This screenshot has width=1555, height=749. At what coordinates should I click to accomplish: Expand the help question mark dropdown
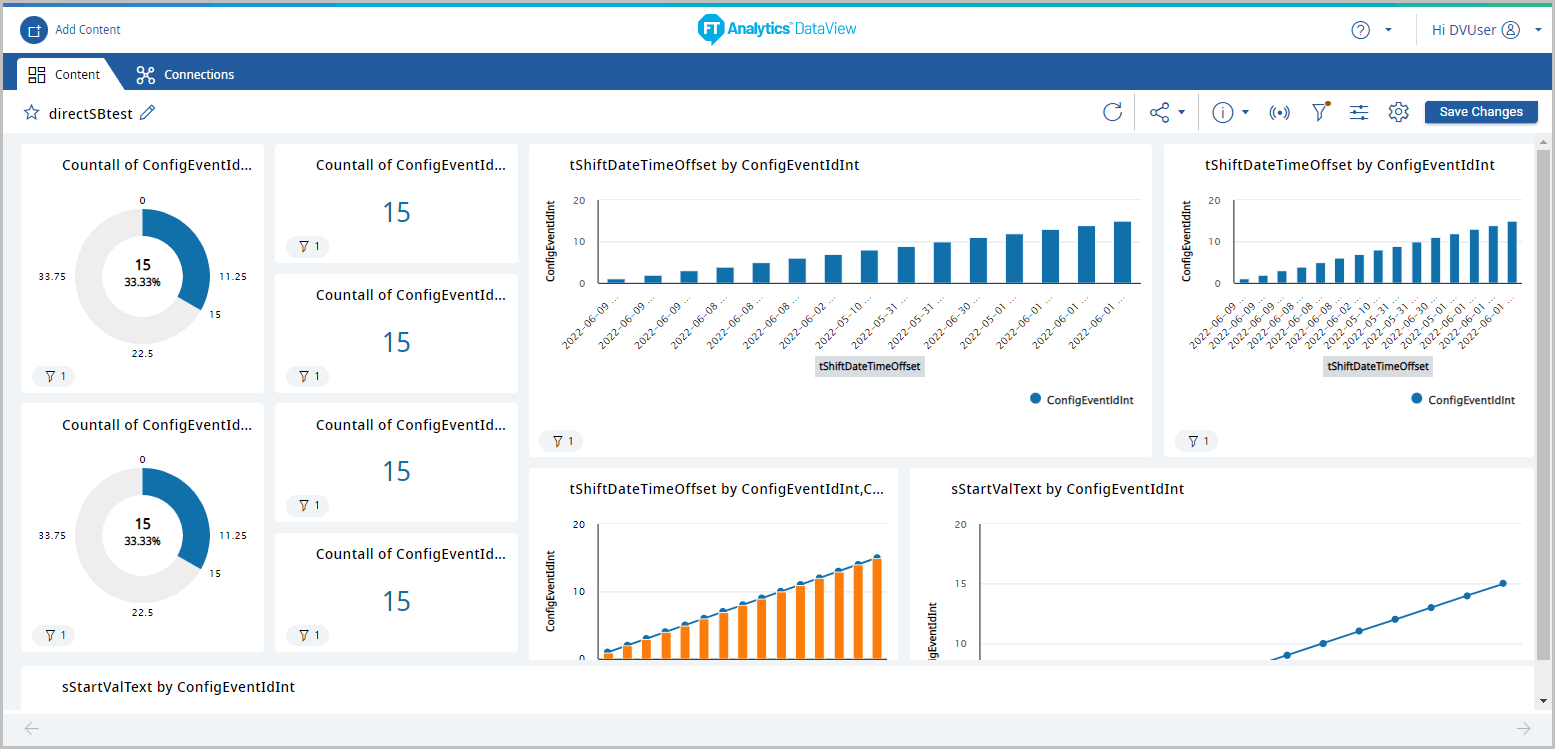click(x=1388, y=30)
